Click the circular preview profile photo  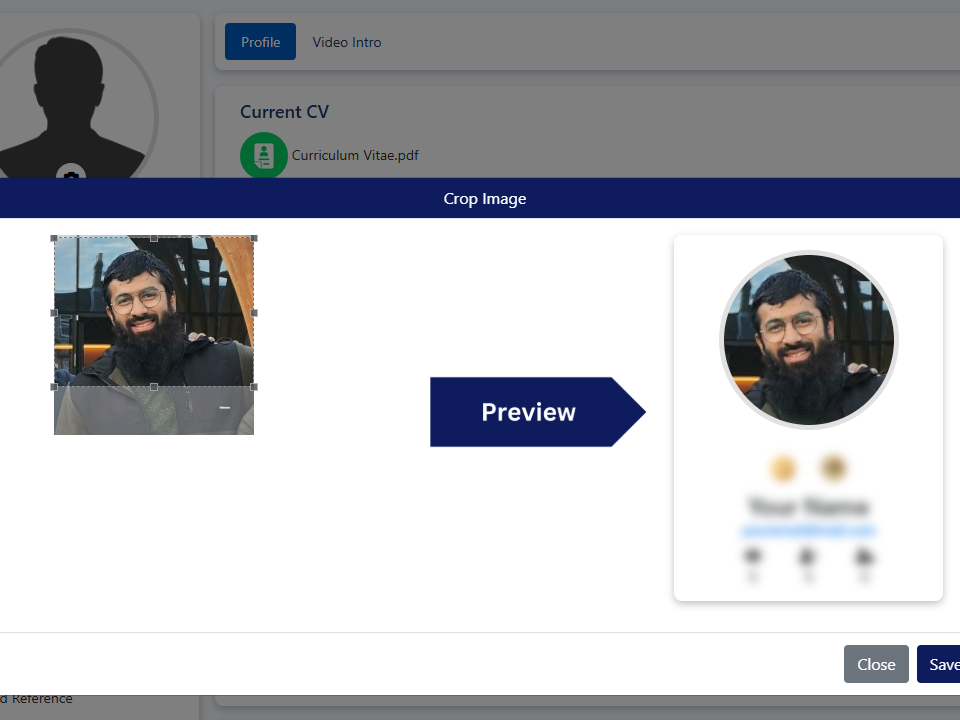coord(808,340)
